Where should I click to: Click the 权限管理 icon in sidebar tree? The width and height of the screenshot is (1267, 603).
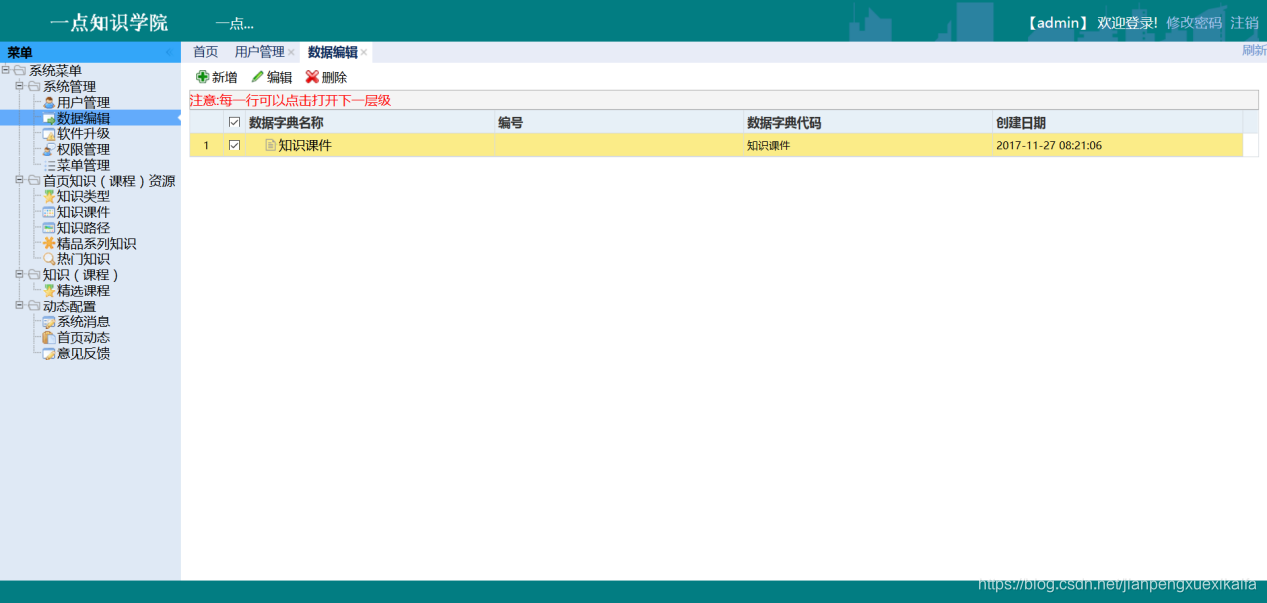[x=49, y=150]
